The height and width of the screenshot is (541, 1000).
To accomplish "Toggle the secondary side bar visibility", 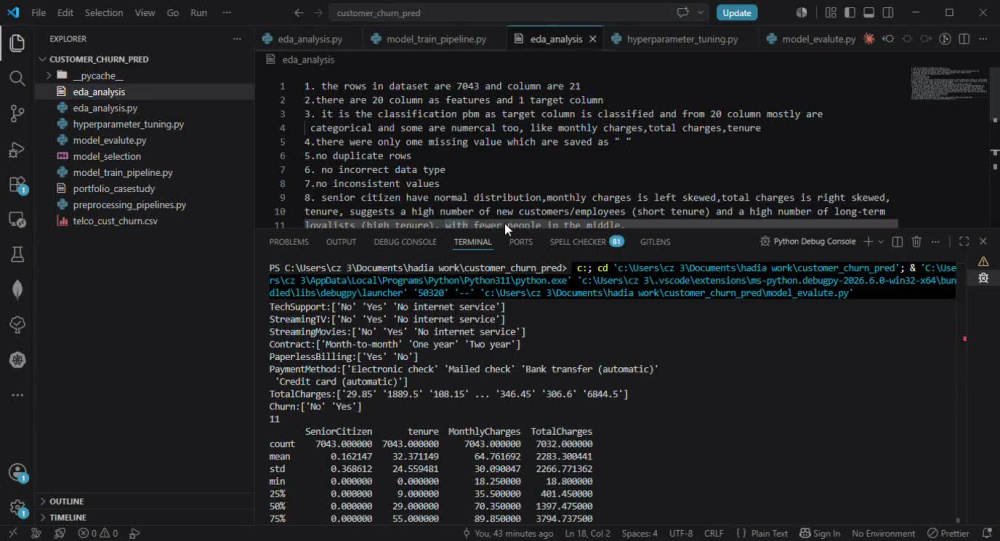I will point(888,13).
